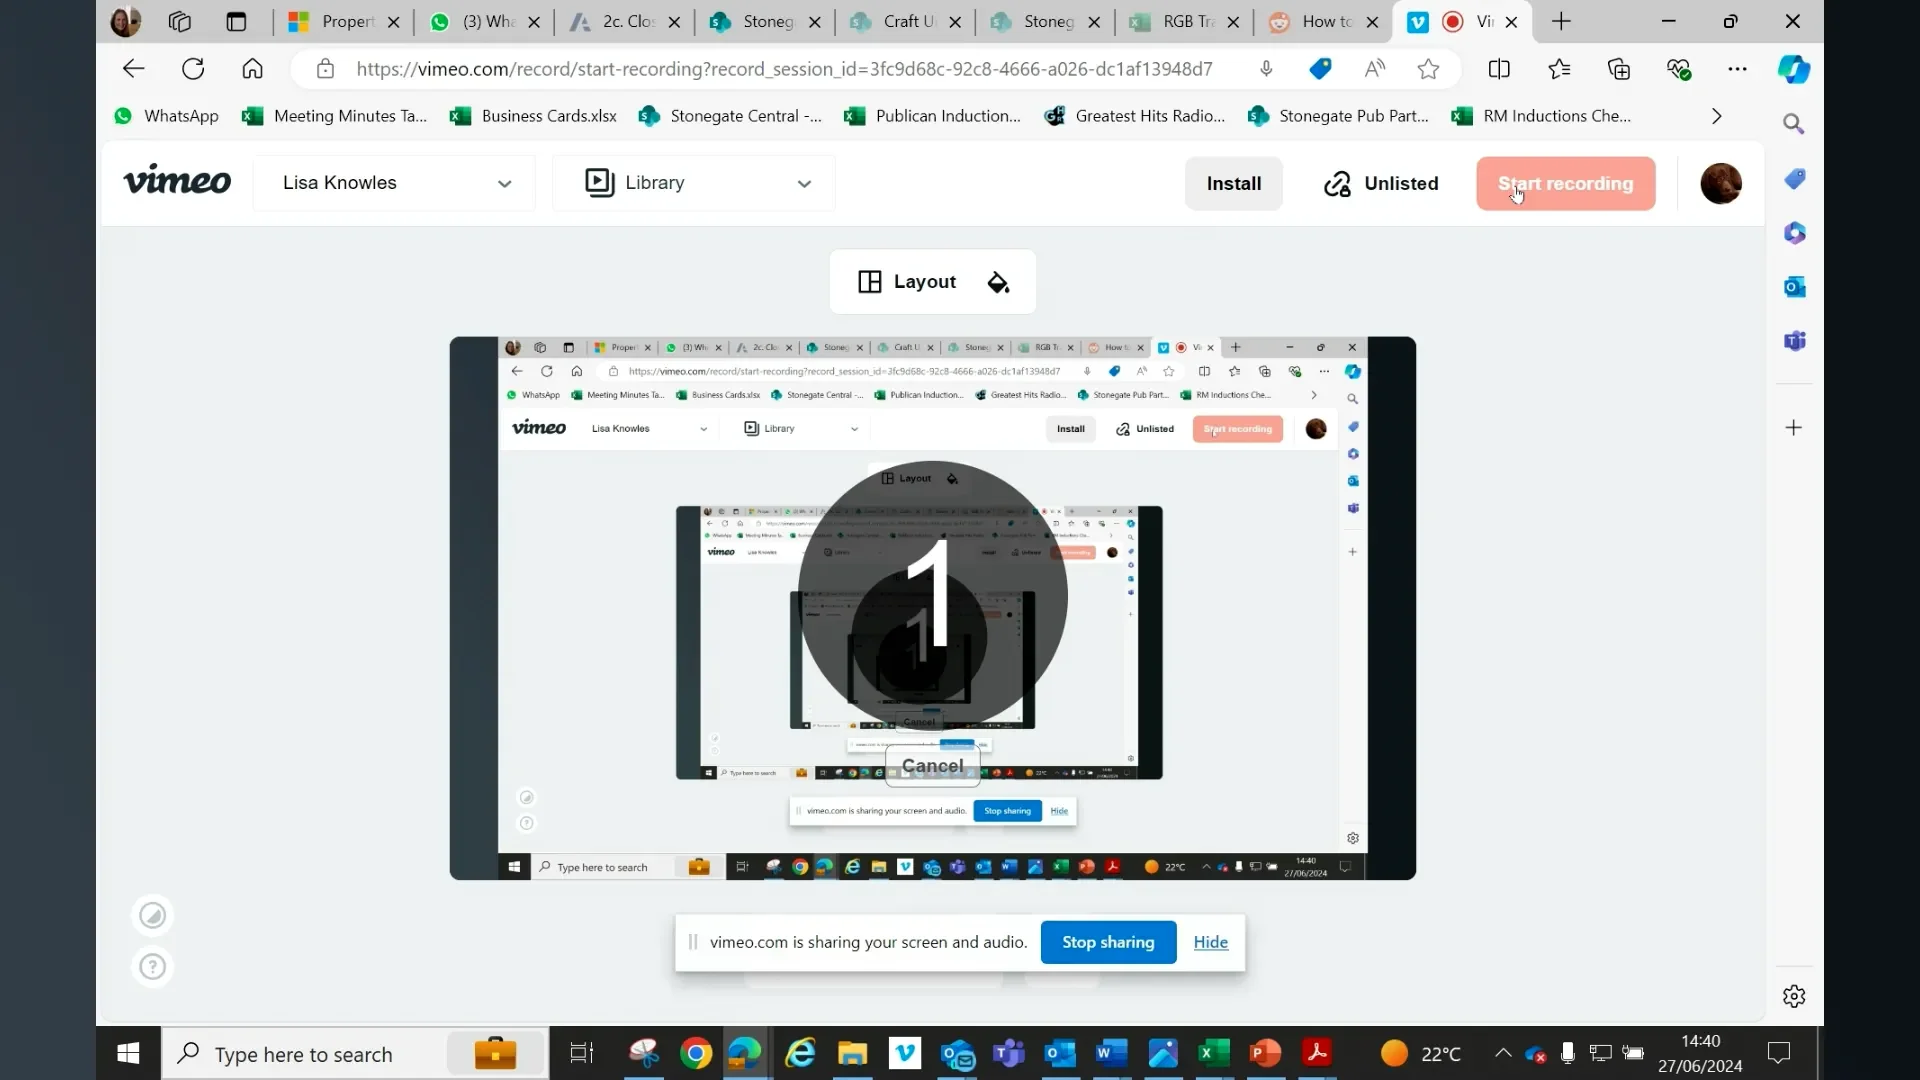Cancel the recording countdown

[933, 766]
